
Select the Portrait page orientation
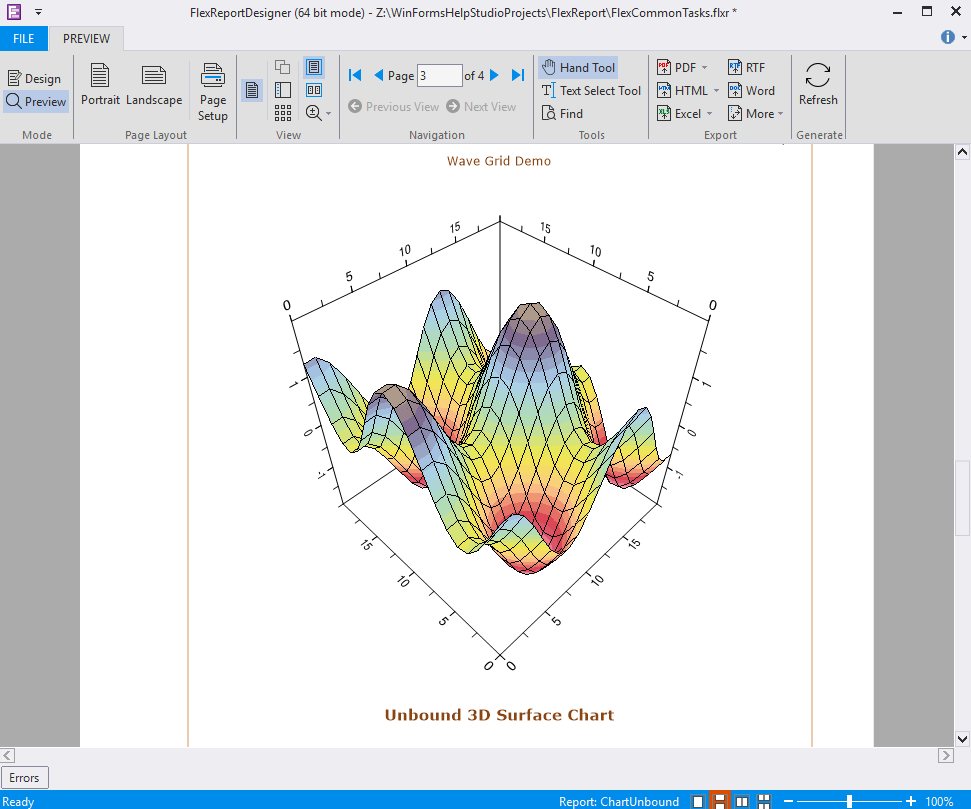pyautogui.click(x=100, y=86)
